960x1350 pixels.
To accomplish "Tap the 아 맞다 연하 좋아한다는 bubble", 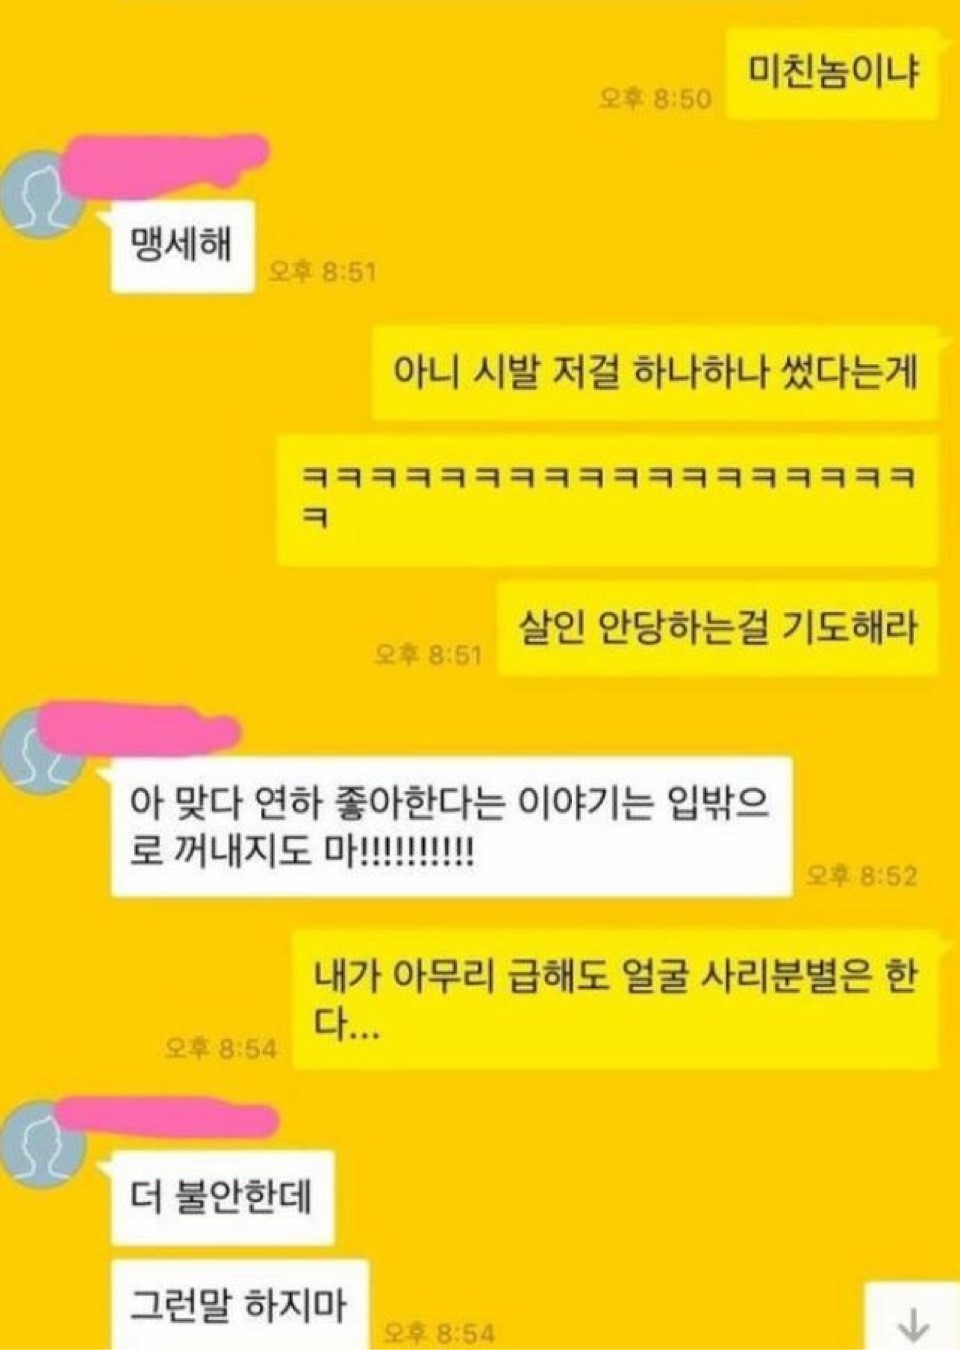I will click(x=452, y=826).
